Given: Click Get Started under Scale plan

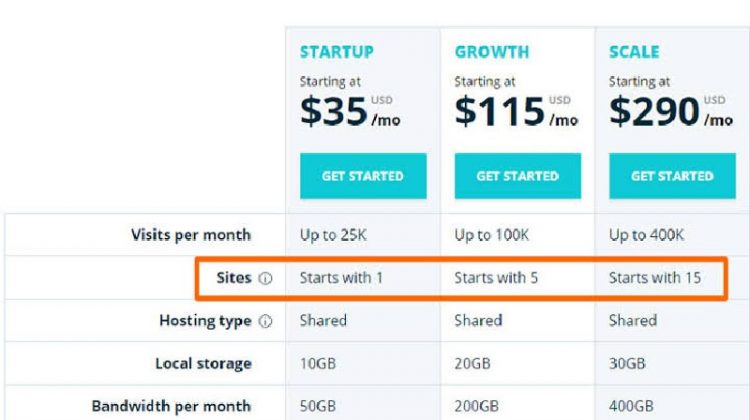Looking at the screenshot, I should coord(672,176).
